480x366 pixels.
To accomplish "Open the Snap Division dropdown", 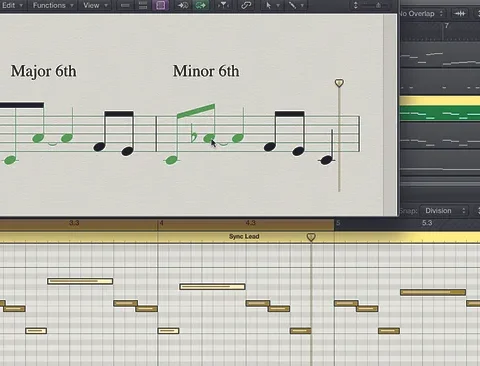I will pyautogui.click(x=443, y=211).
